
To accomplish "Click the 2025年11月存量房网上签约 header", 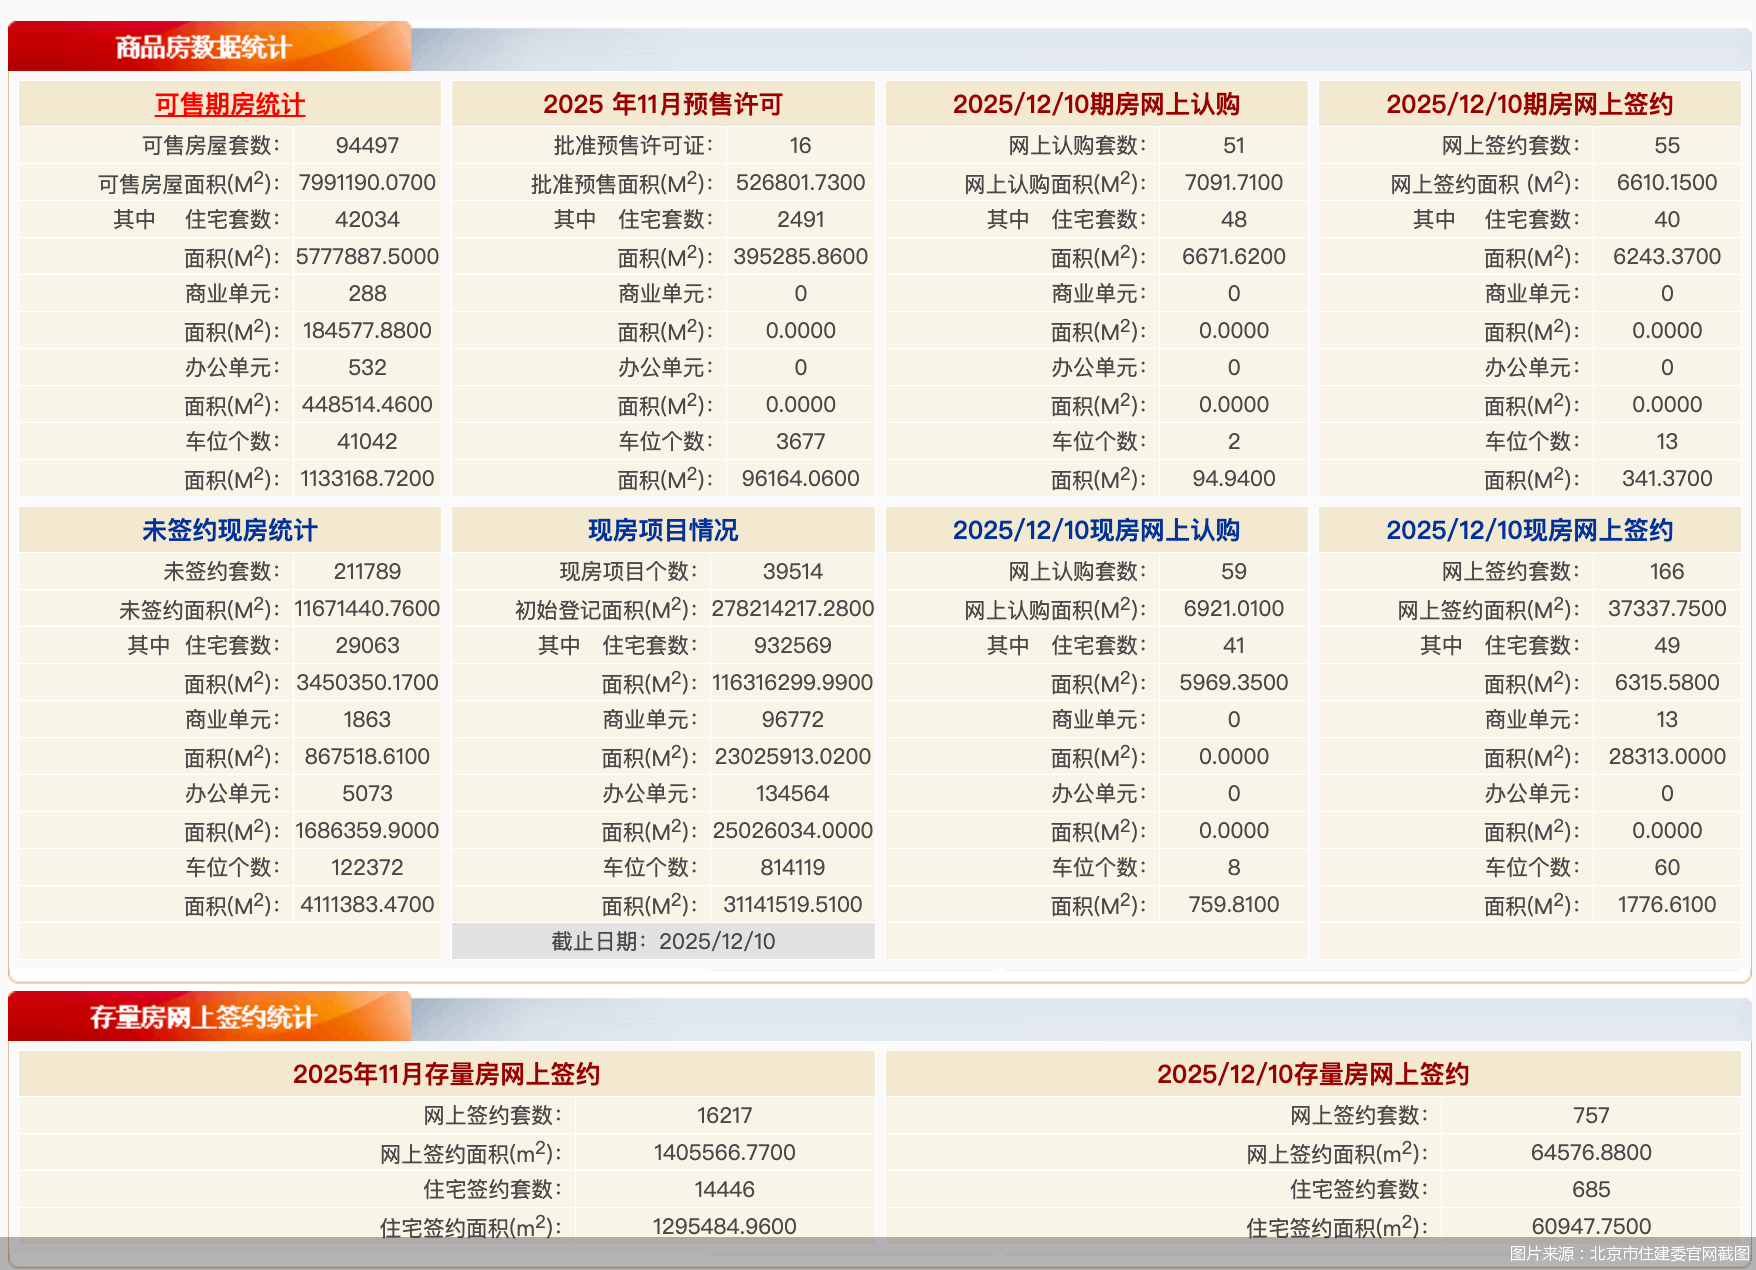I will (x=446, y=1075).
